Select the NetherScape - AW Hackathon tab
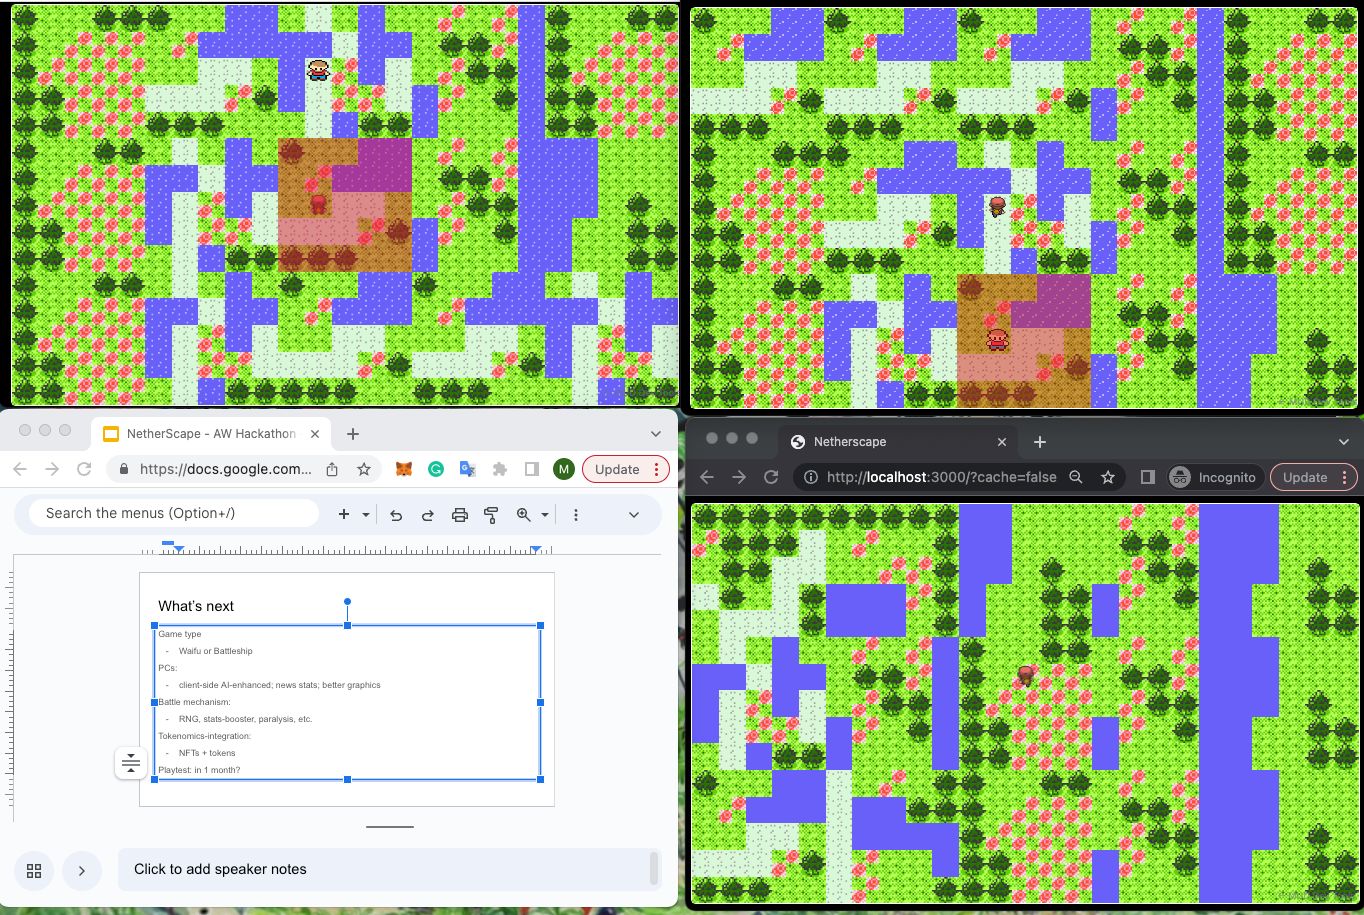 (211, 434)
